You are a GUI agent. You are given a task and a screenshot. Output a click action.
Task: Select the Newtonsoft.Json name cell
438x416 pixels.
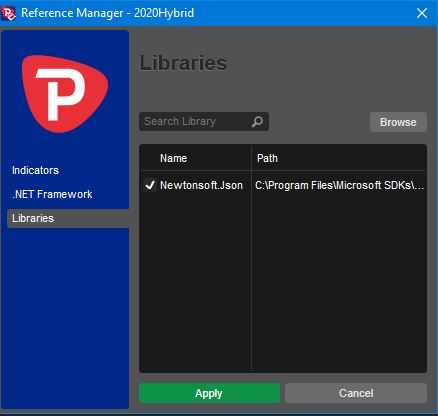[201, 185]
